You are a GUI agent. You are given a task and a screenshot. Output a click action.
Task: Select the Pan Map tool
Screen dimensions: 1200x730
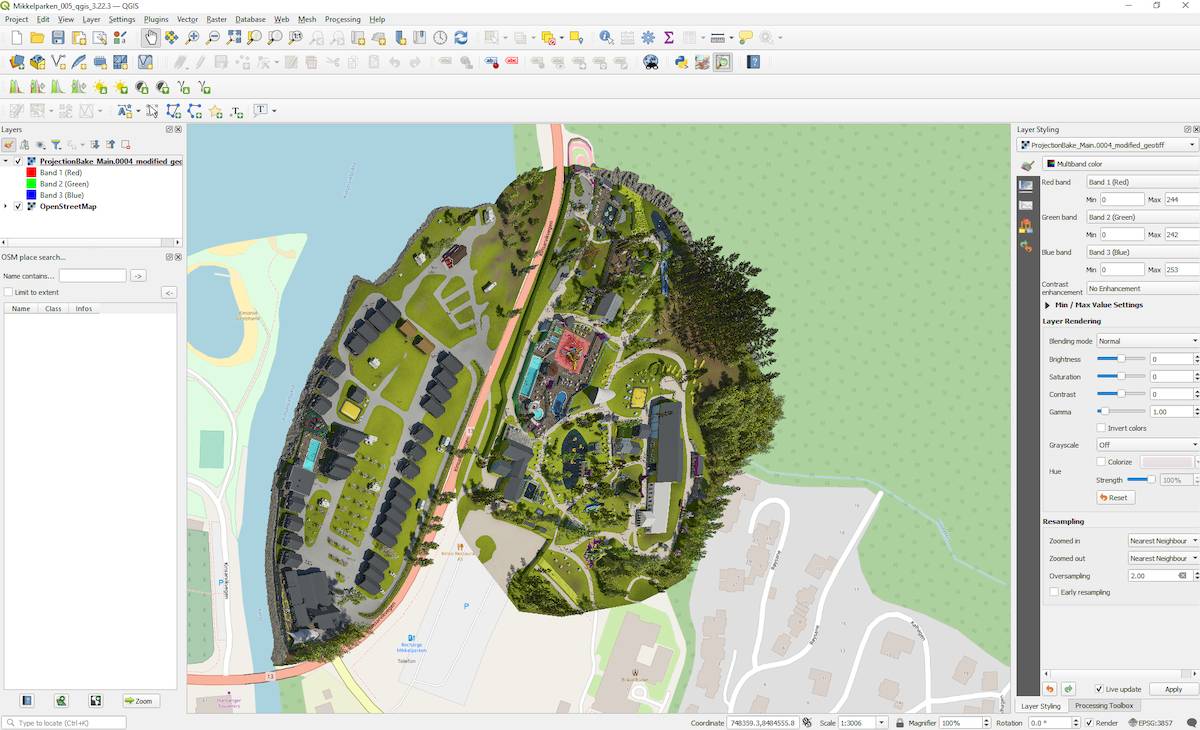click(151, 38)
